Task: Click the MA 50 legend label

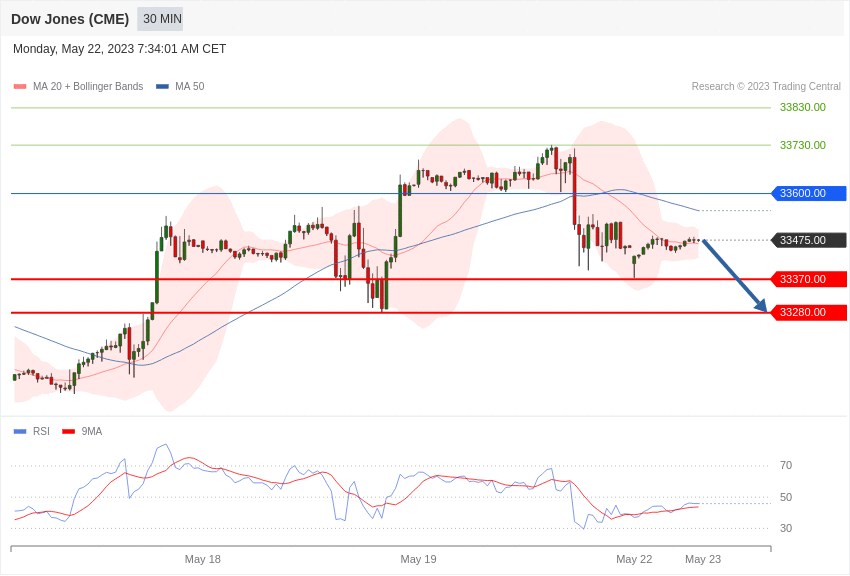Action: [190, 86]
